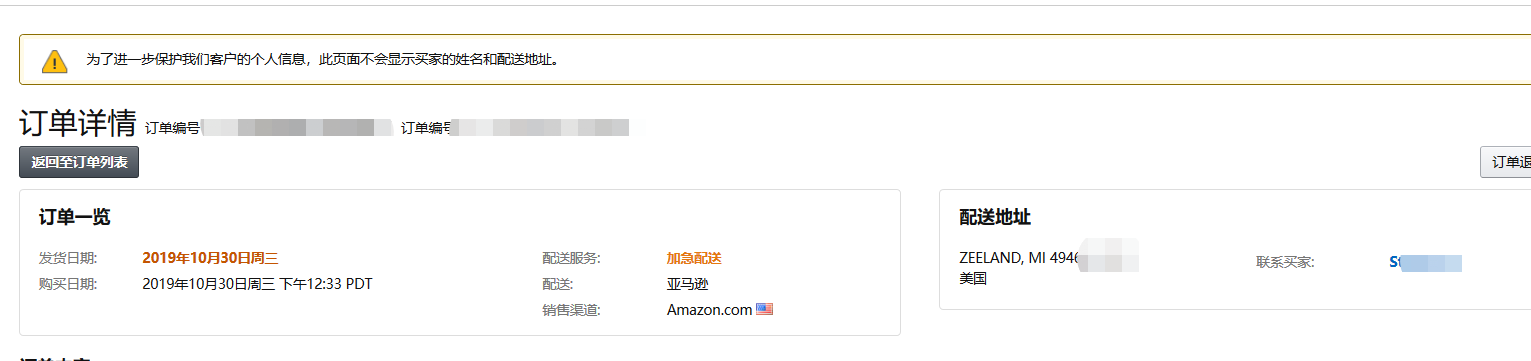The image size is (1531, 361).
Task: Click the 配送地址 section heading
Action: 995,217
